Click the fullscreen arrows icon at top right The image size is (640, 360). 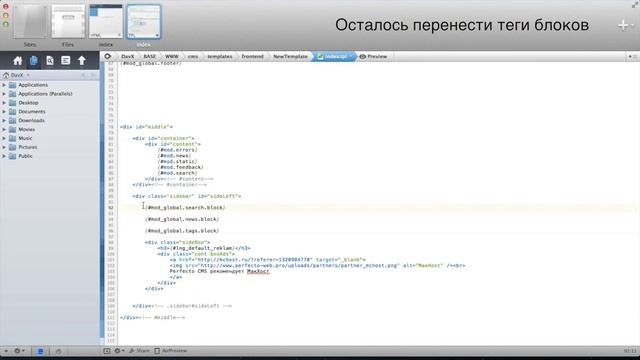click(x=635, y=4)
